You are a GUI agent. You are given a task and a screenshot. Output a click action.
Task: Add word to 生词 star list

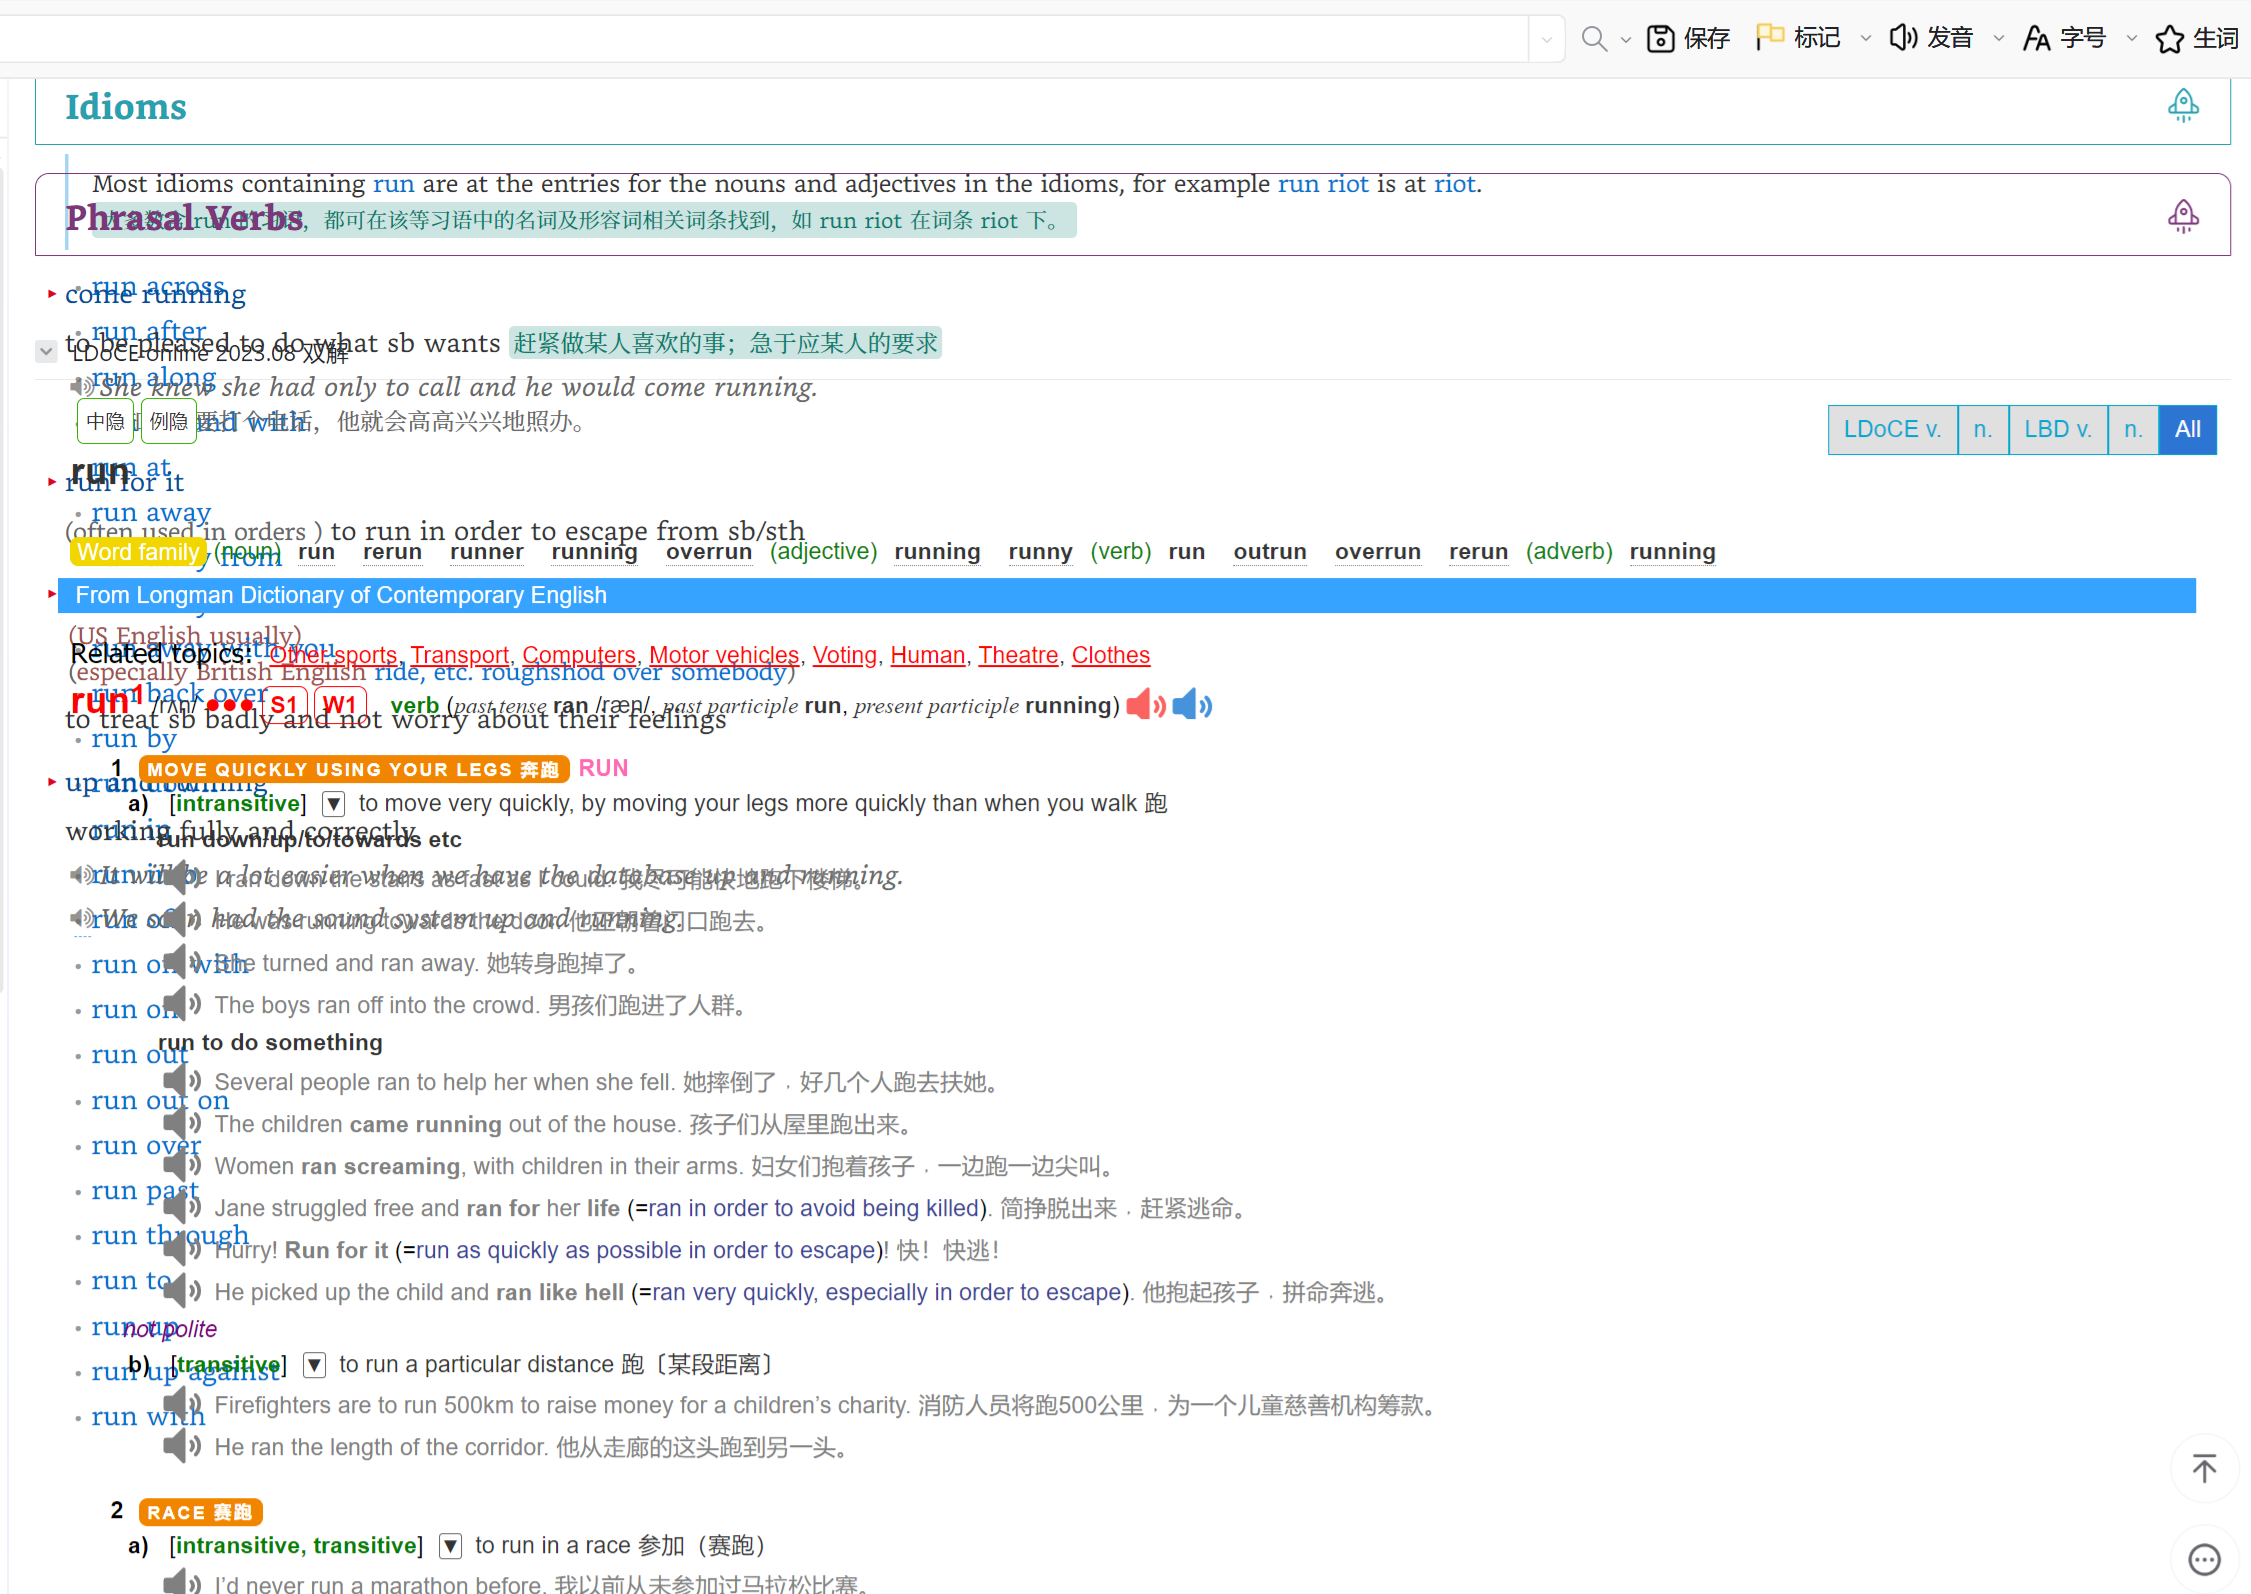2169,39
